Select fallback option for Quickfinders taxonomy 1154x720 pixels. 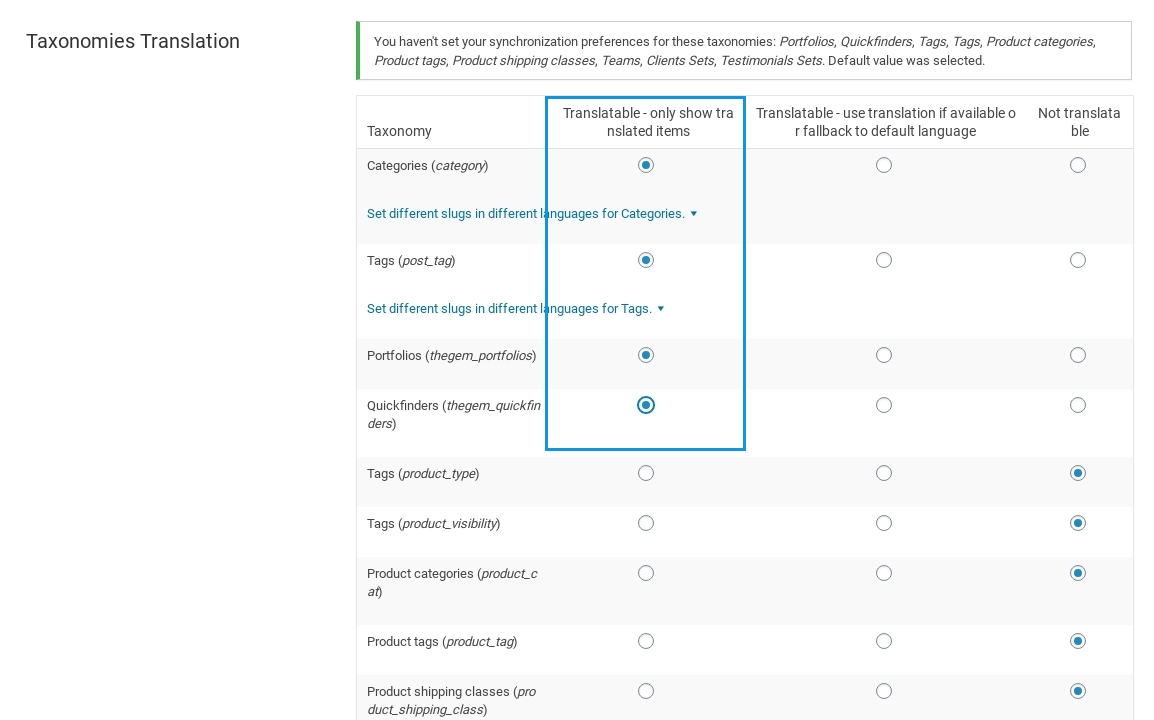[x=884, y=405]
